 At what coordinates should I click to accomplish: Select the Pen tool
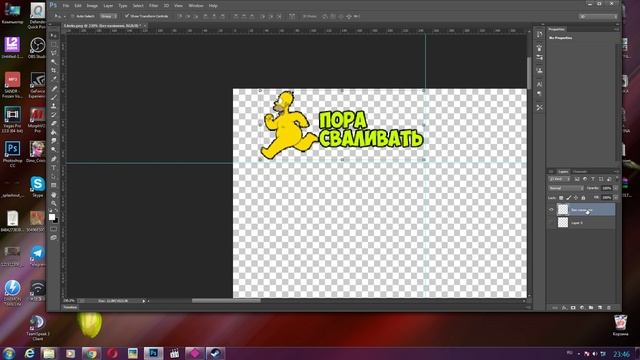tap(53, 159)
